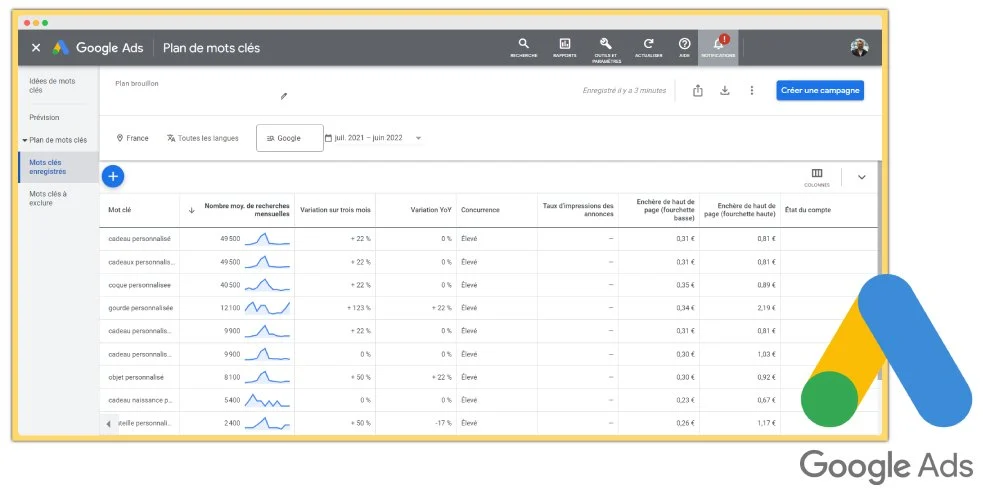This screenshot has height=497, width=983.
Task: Sort by the Concurrence column header
Action: click(480, 210)
